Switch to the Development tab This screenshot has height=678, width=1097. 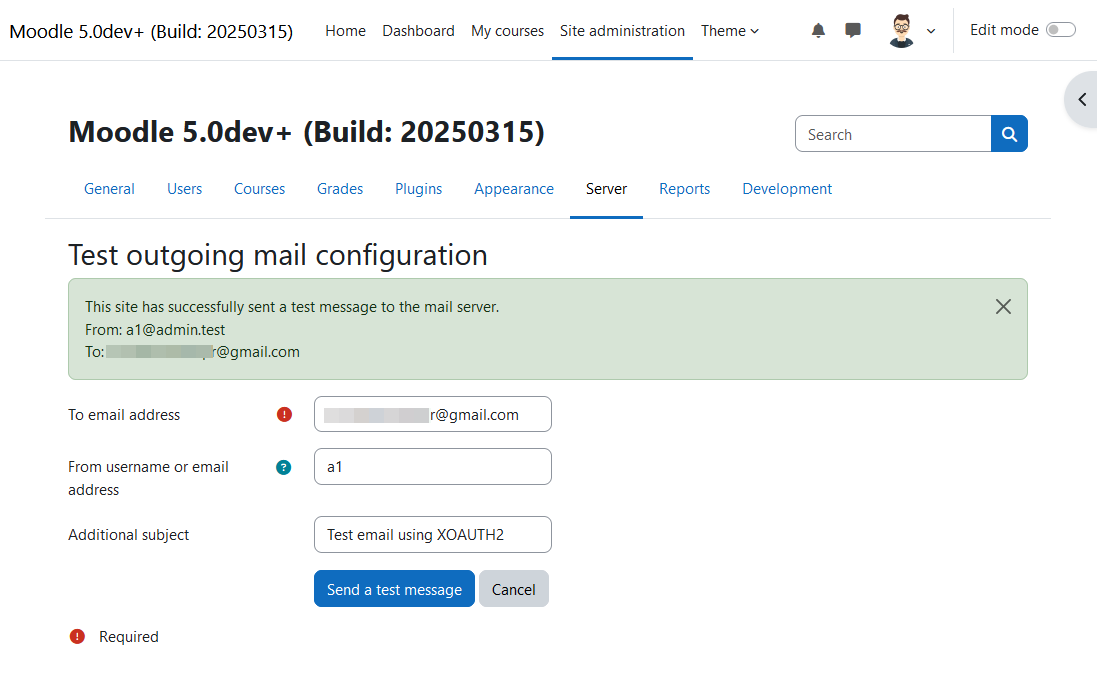coord(787,189)
